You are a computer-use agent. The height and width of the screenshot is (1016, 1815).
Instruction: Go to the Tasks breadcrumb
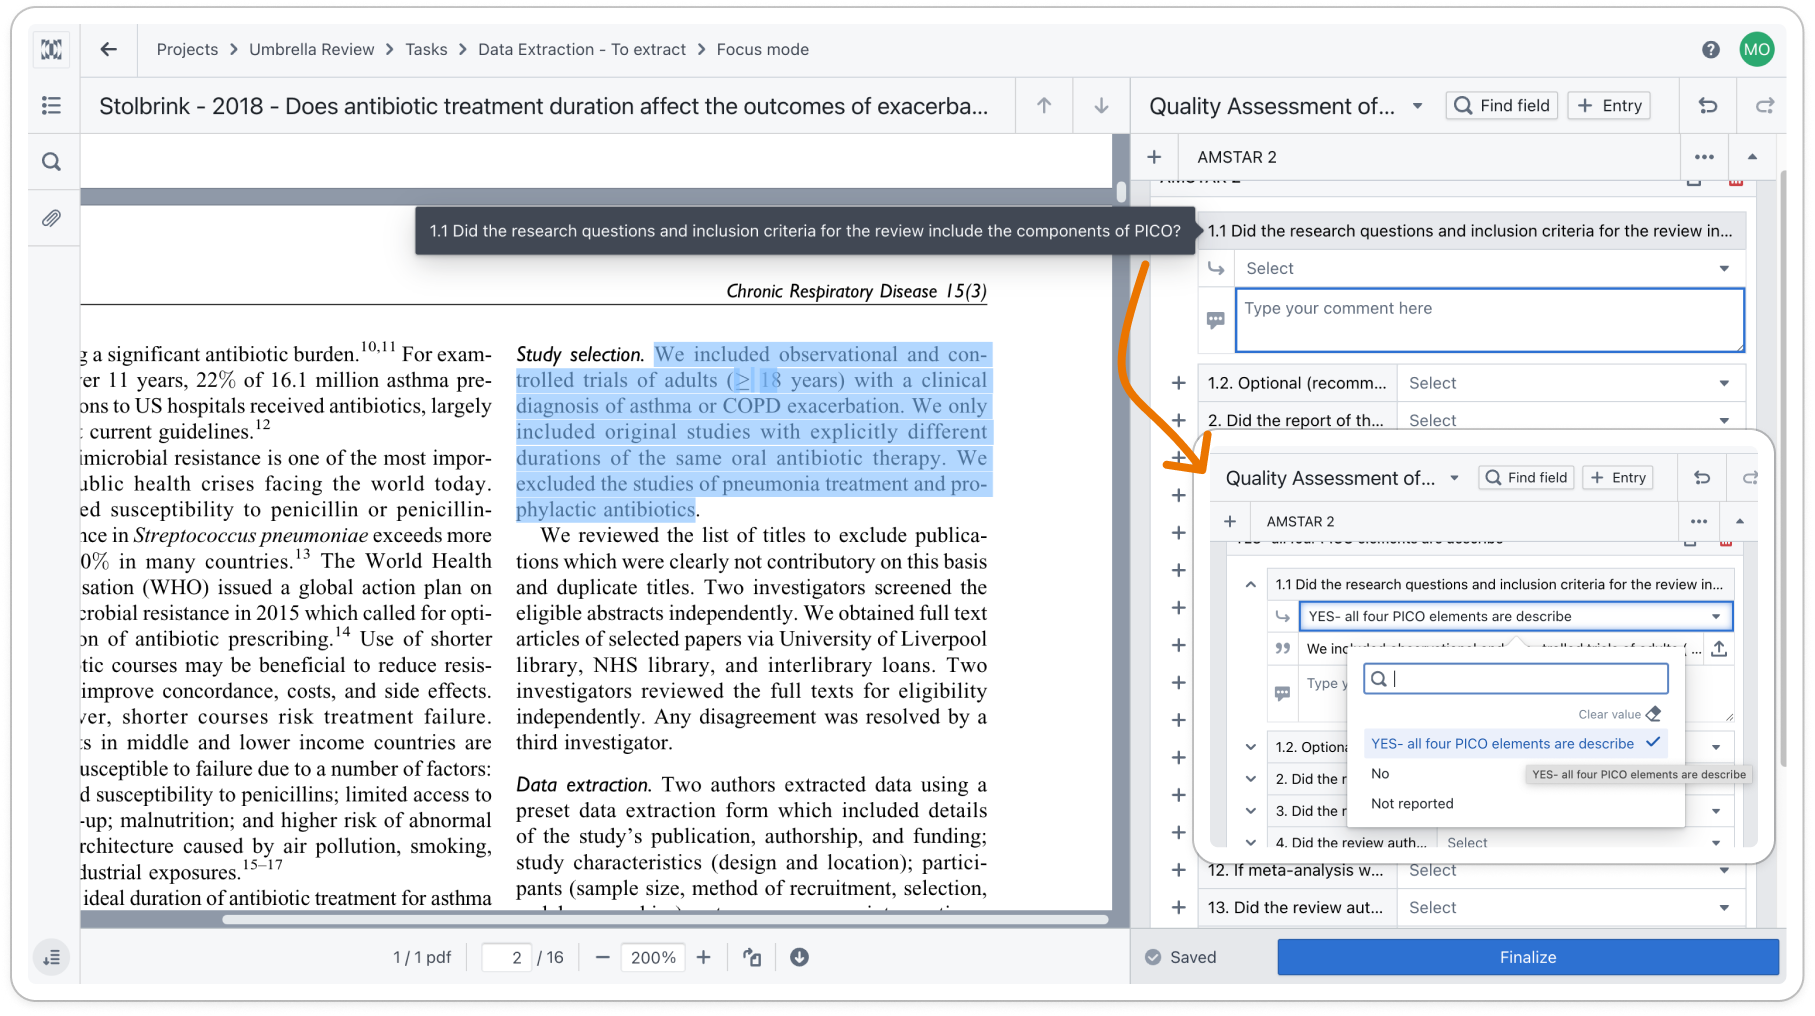point(426,49)
